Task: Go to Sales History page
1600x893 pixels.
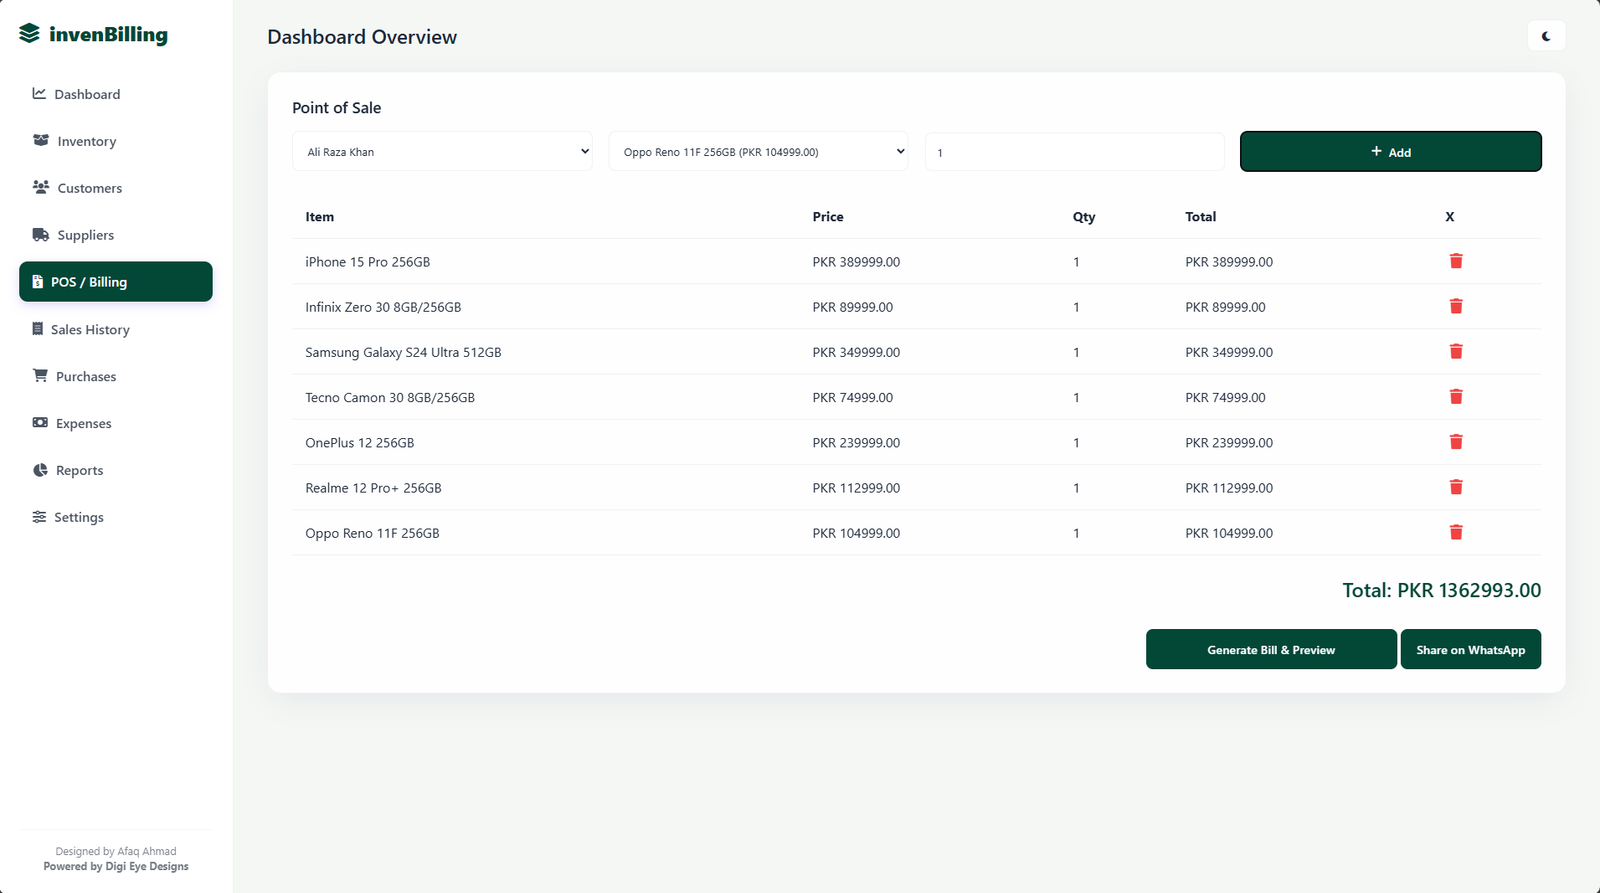Action: click(90, 329)
